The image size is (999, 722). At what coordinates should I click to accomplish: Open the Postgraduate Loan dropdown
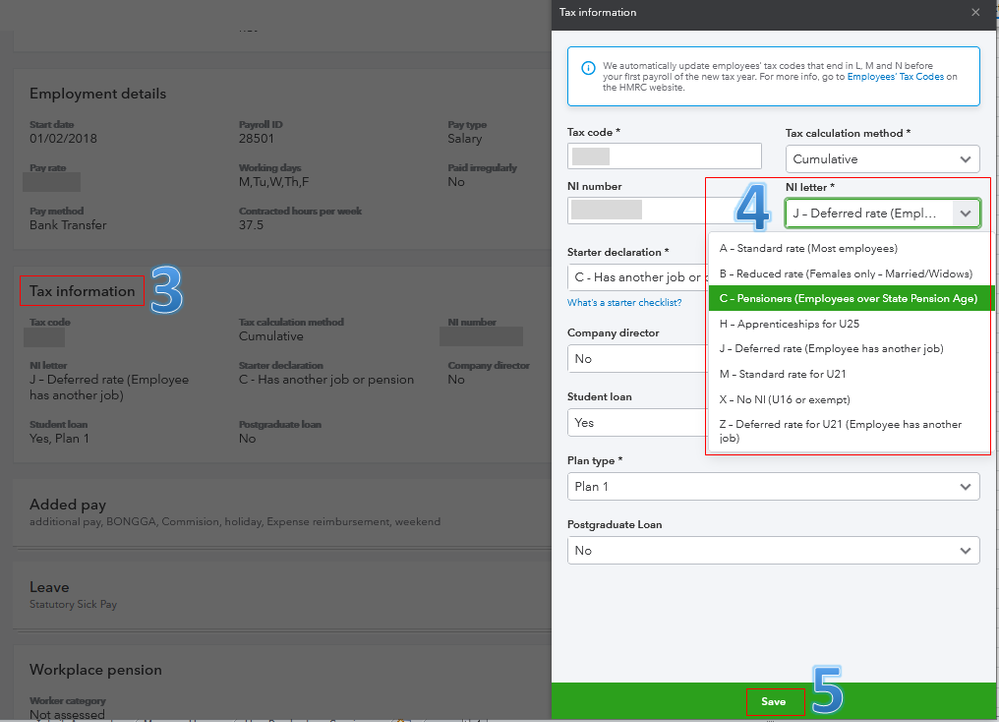click(773, 550)
